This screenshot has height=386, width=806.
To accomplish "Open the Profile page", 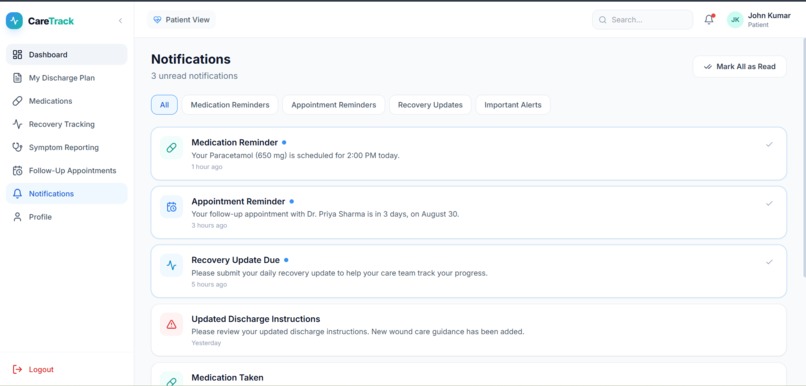I will 66,217.
